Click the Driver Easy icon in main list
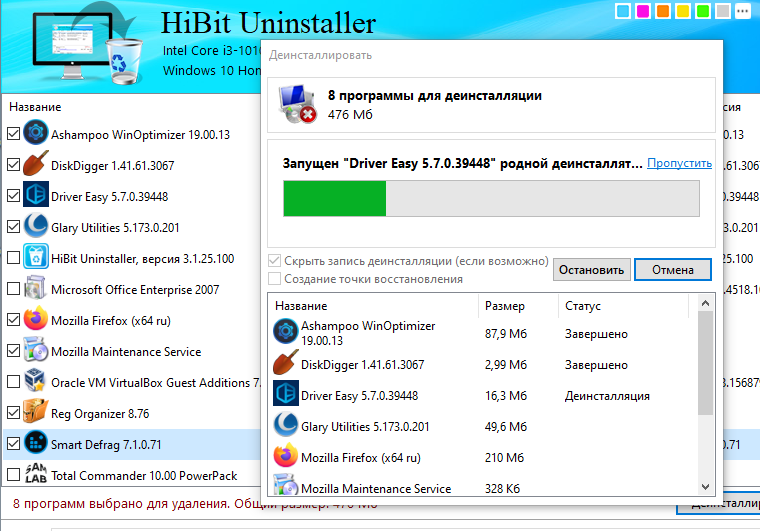The height and width of the screenshot is (531, 760). (36, 194)
